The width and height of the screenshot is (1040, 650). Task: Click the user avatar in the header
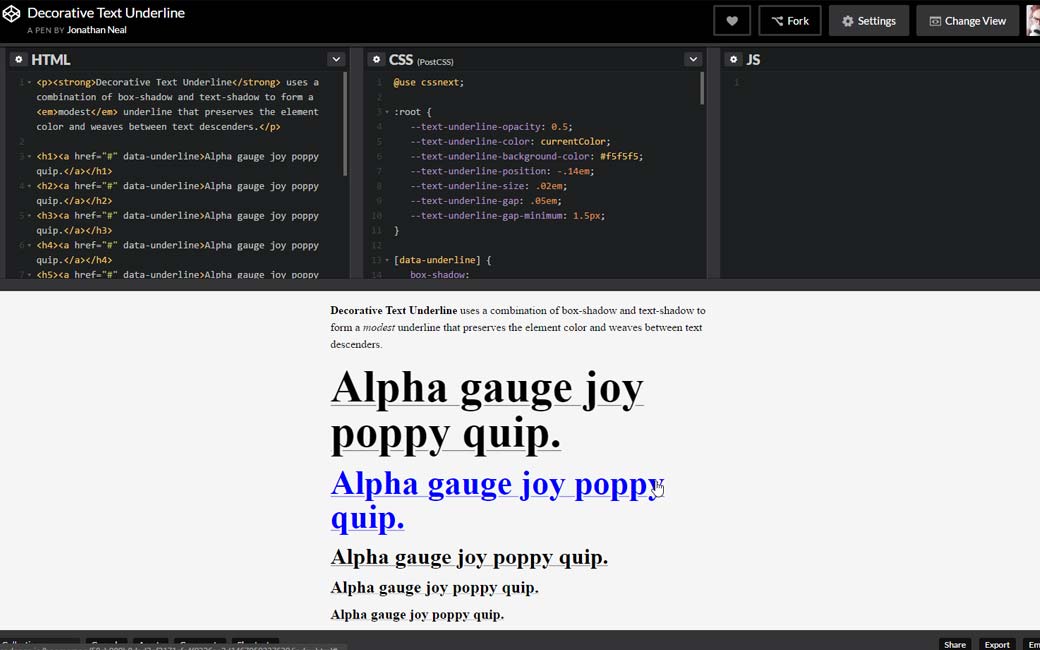pyautogui.click(x=1033, y=21)
